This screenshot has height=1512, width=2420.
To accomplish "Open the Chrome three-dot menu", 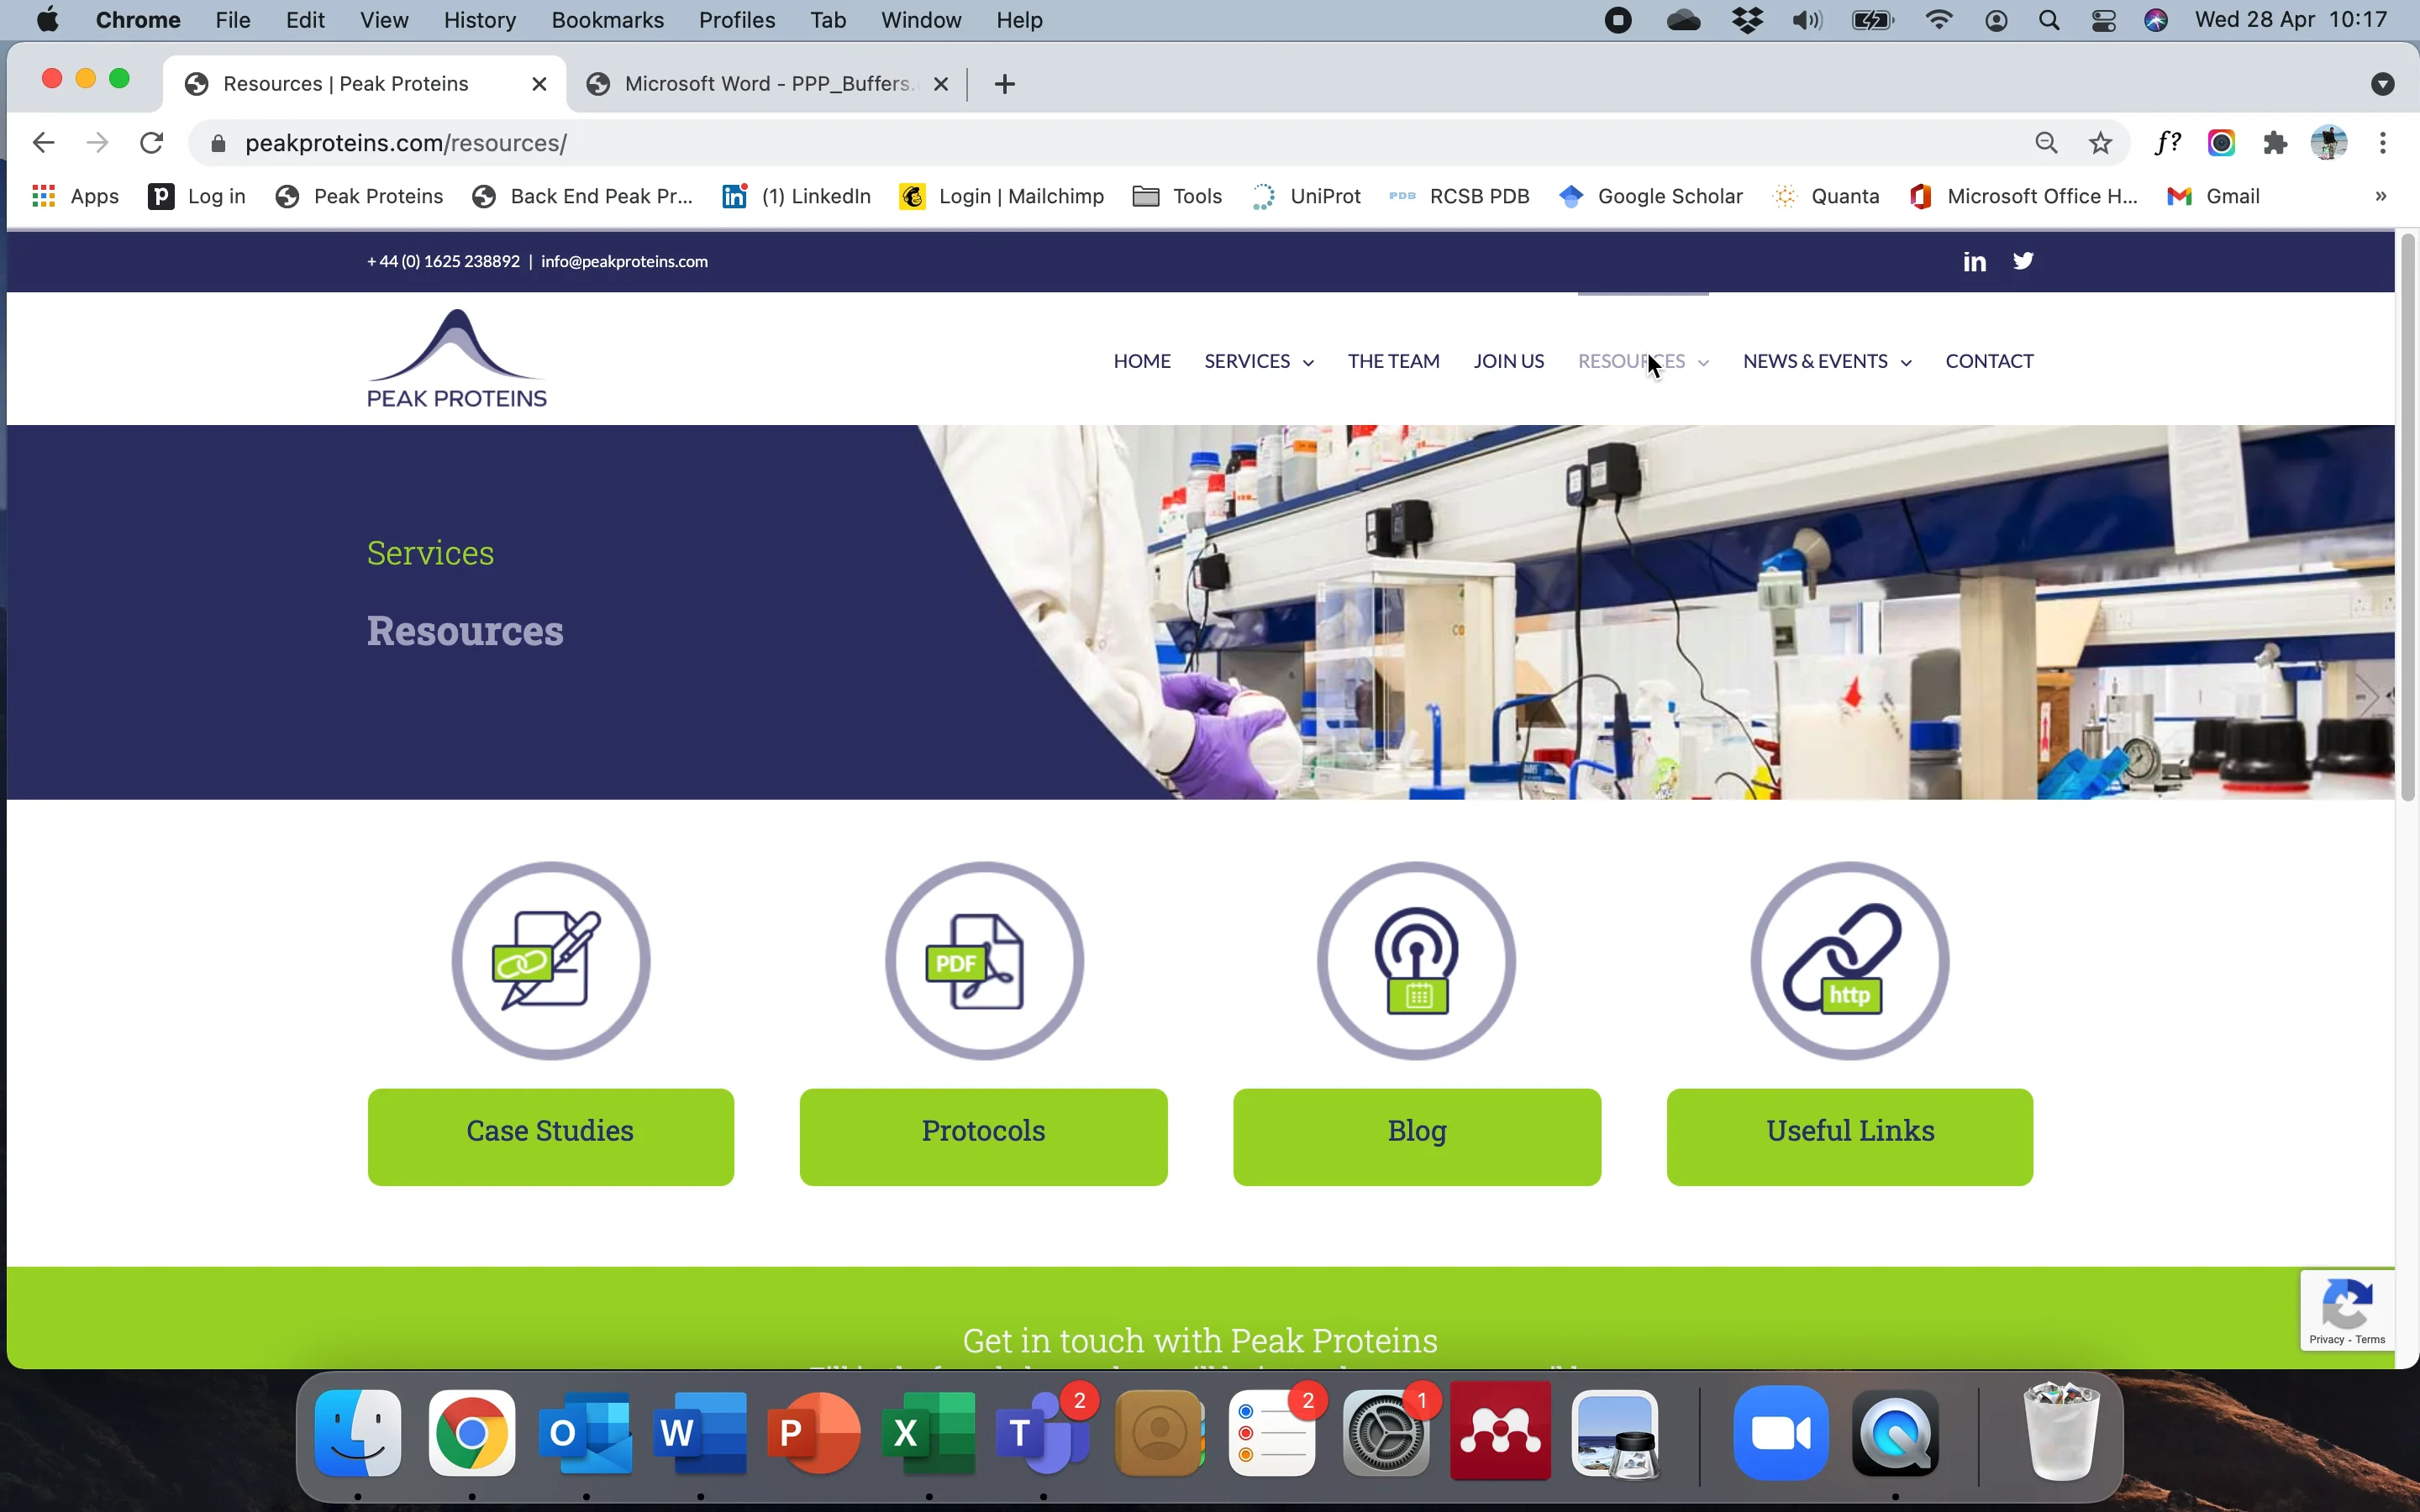I will point(2384,143).
